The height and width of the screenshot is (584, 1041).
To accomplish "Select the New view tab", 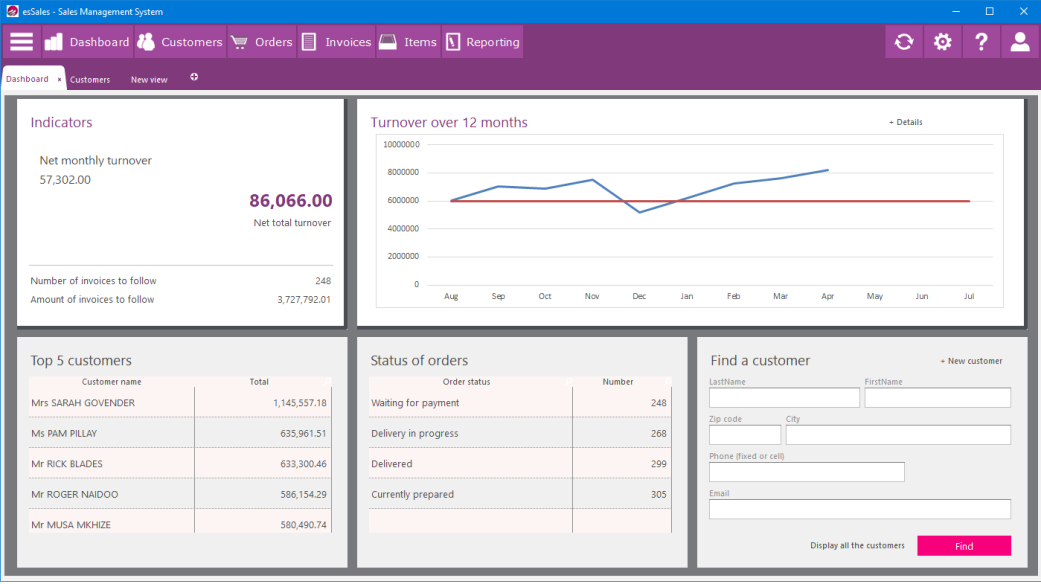I will click(x=148, y=79).
